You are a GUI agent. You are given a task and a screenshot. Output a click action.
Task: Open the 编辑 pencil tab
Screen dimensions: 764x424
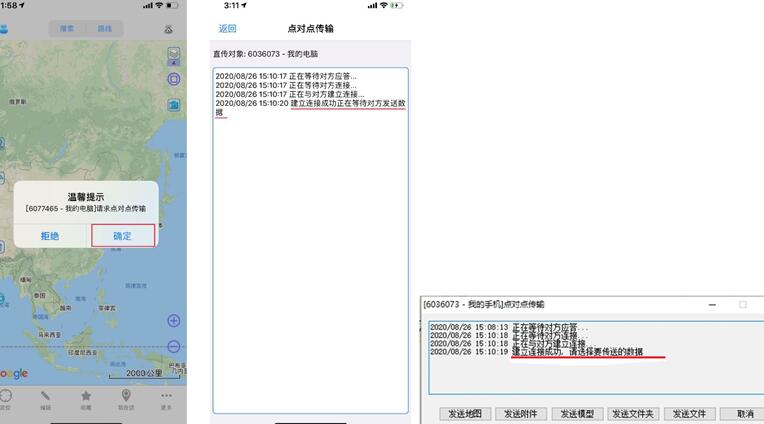tap(46, 399)
